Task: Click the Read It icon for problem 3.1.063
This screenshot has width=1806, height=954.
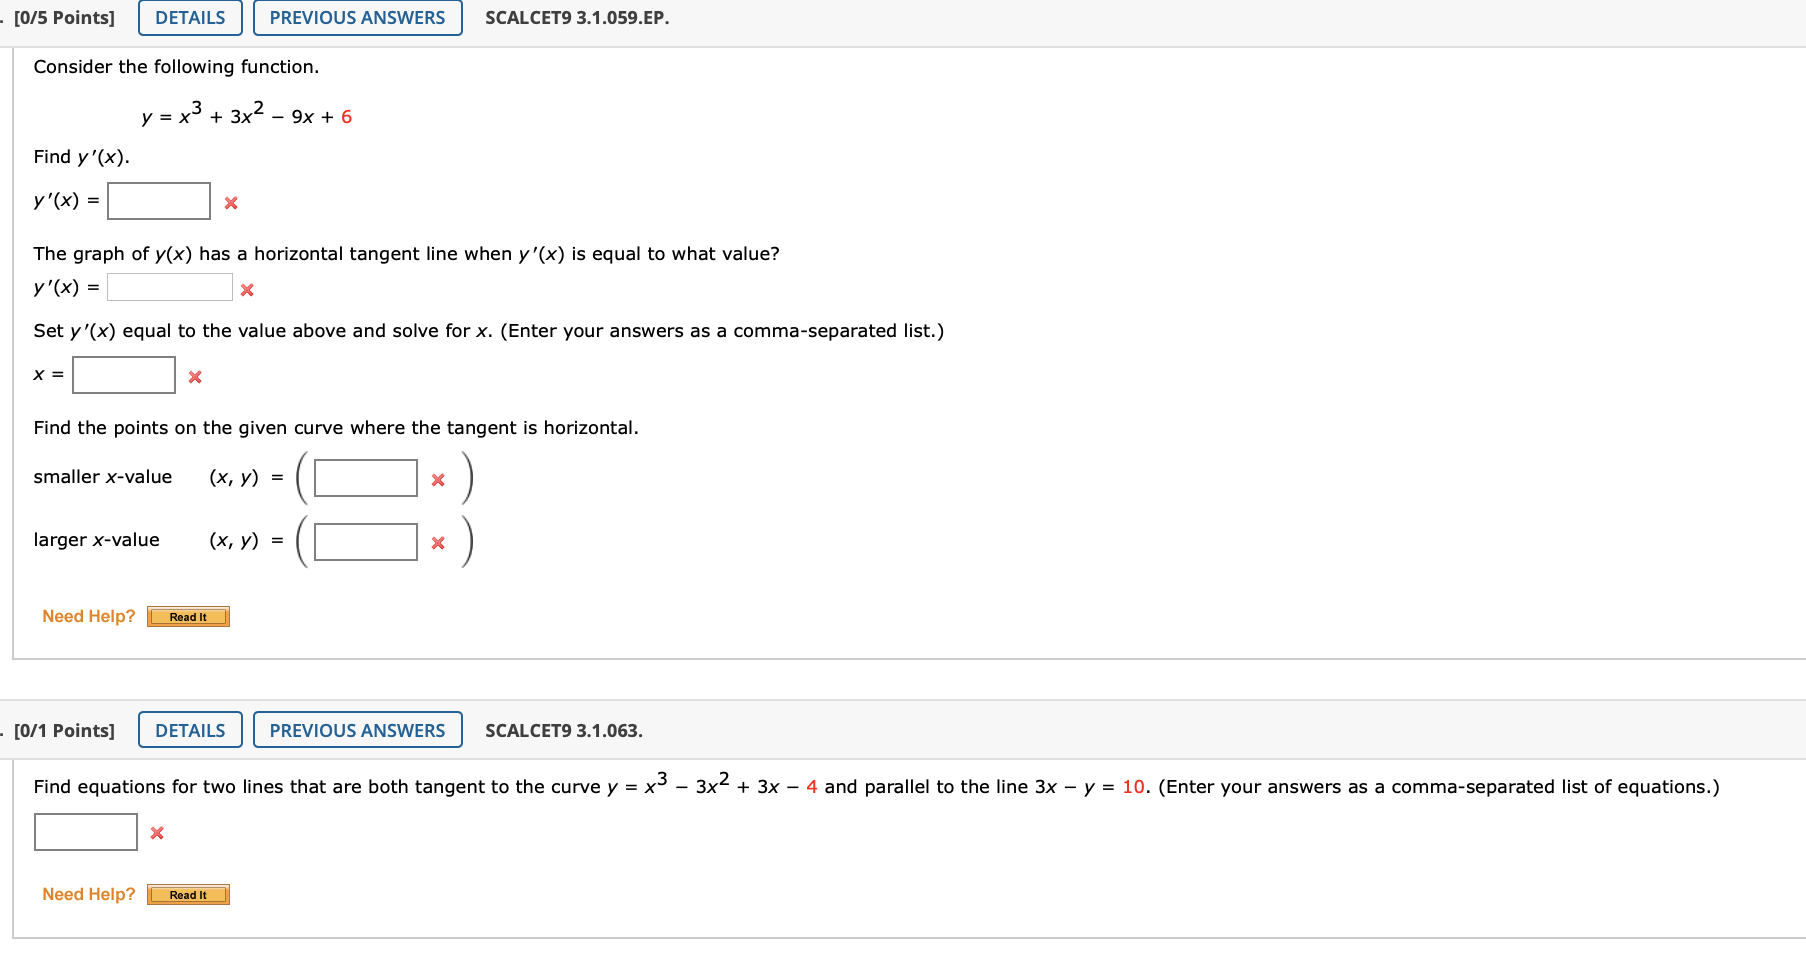Action: 188,894
